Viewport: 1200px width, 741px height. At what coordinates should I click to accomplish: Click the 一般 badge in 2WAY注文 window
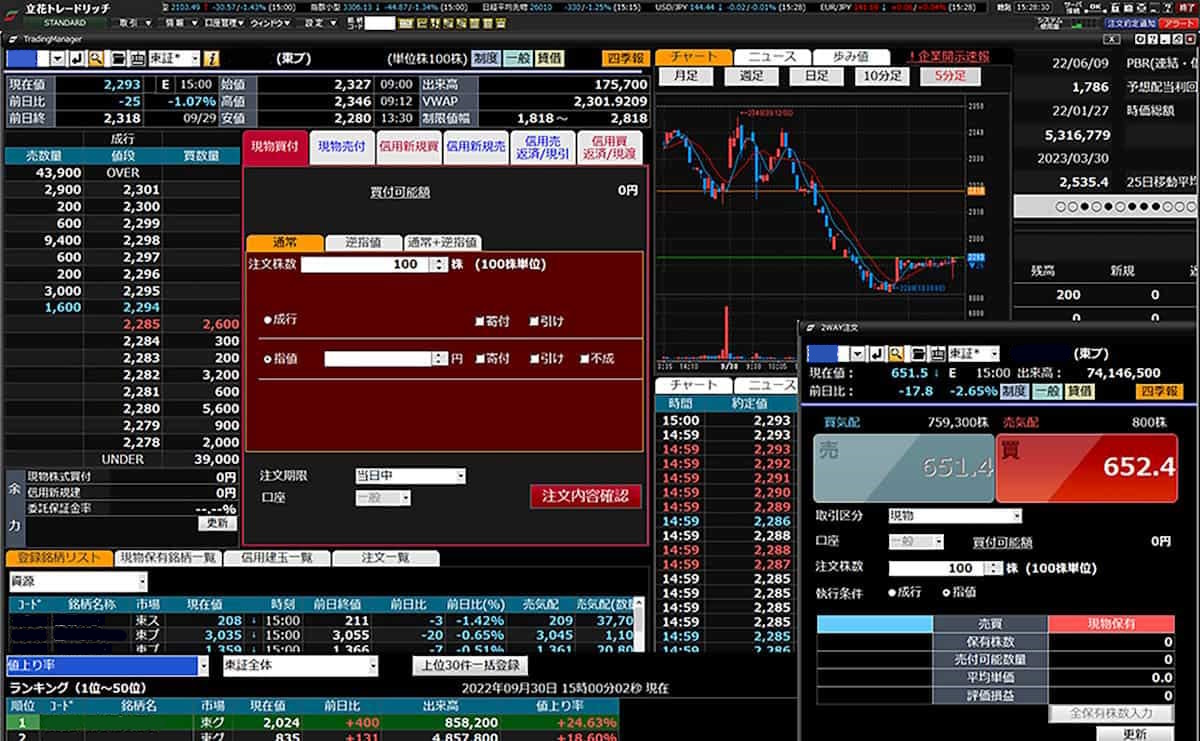[x=1046, y=391]
